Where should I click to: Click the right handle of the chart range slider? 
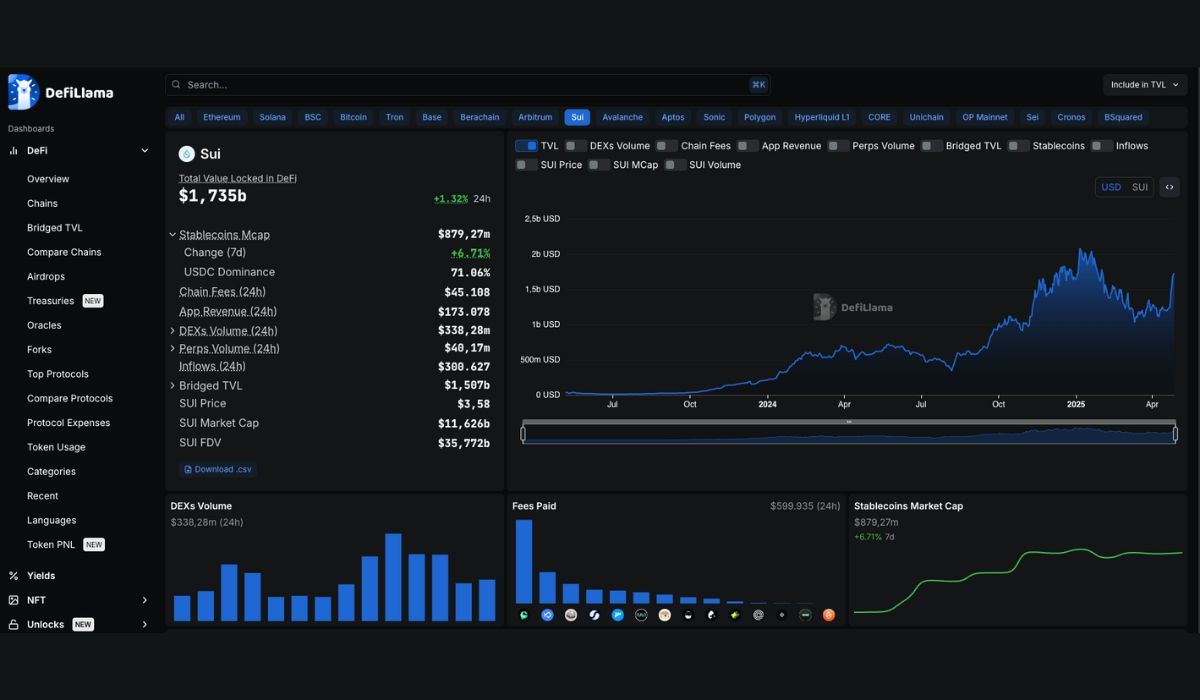[x=1175, y=434]
